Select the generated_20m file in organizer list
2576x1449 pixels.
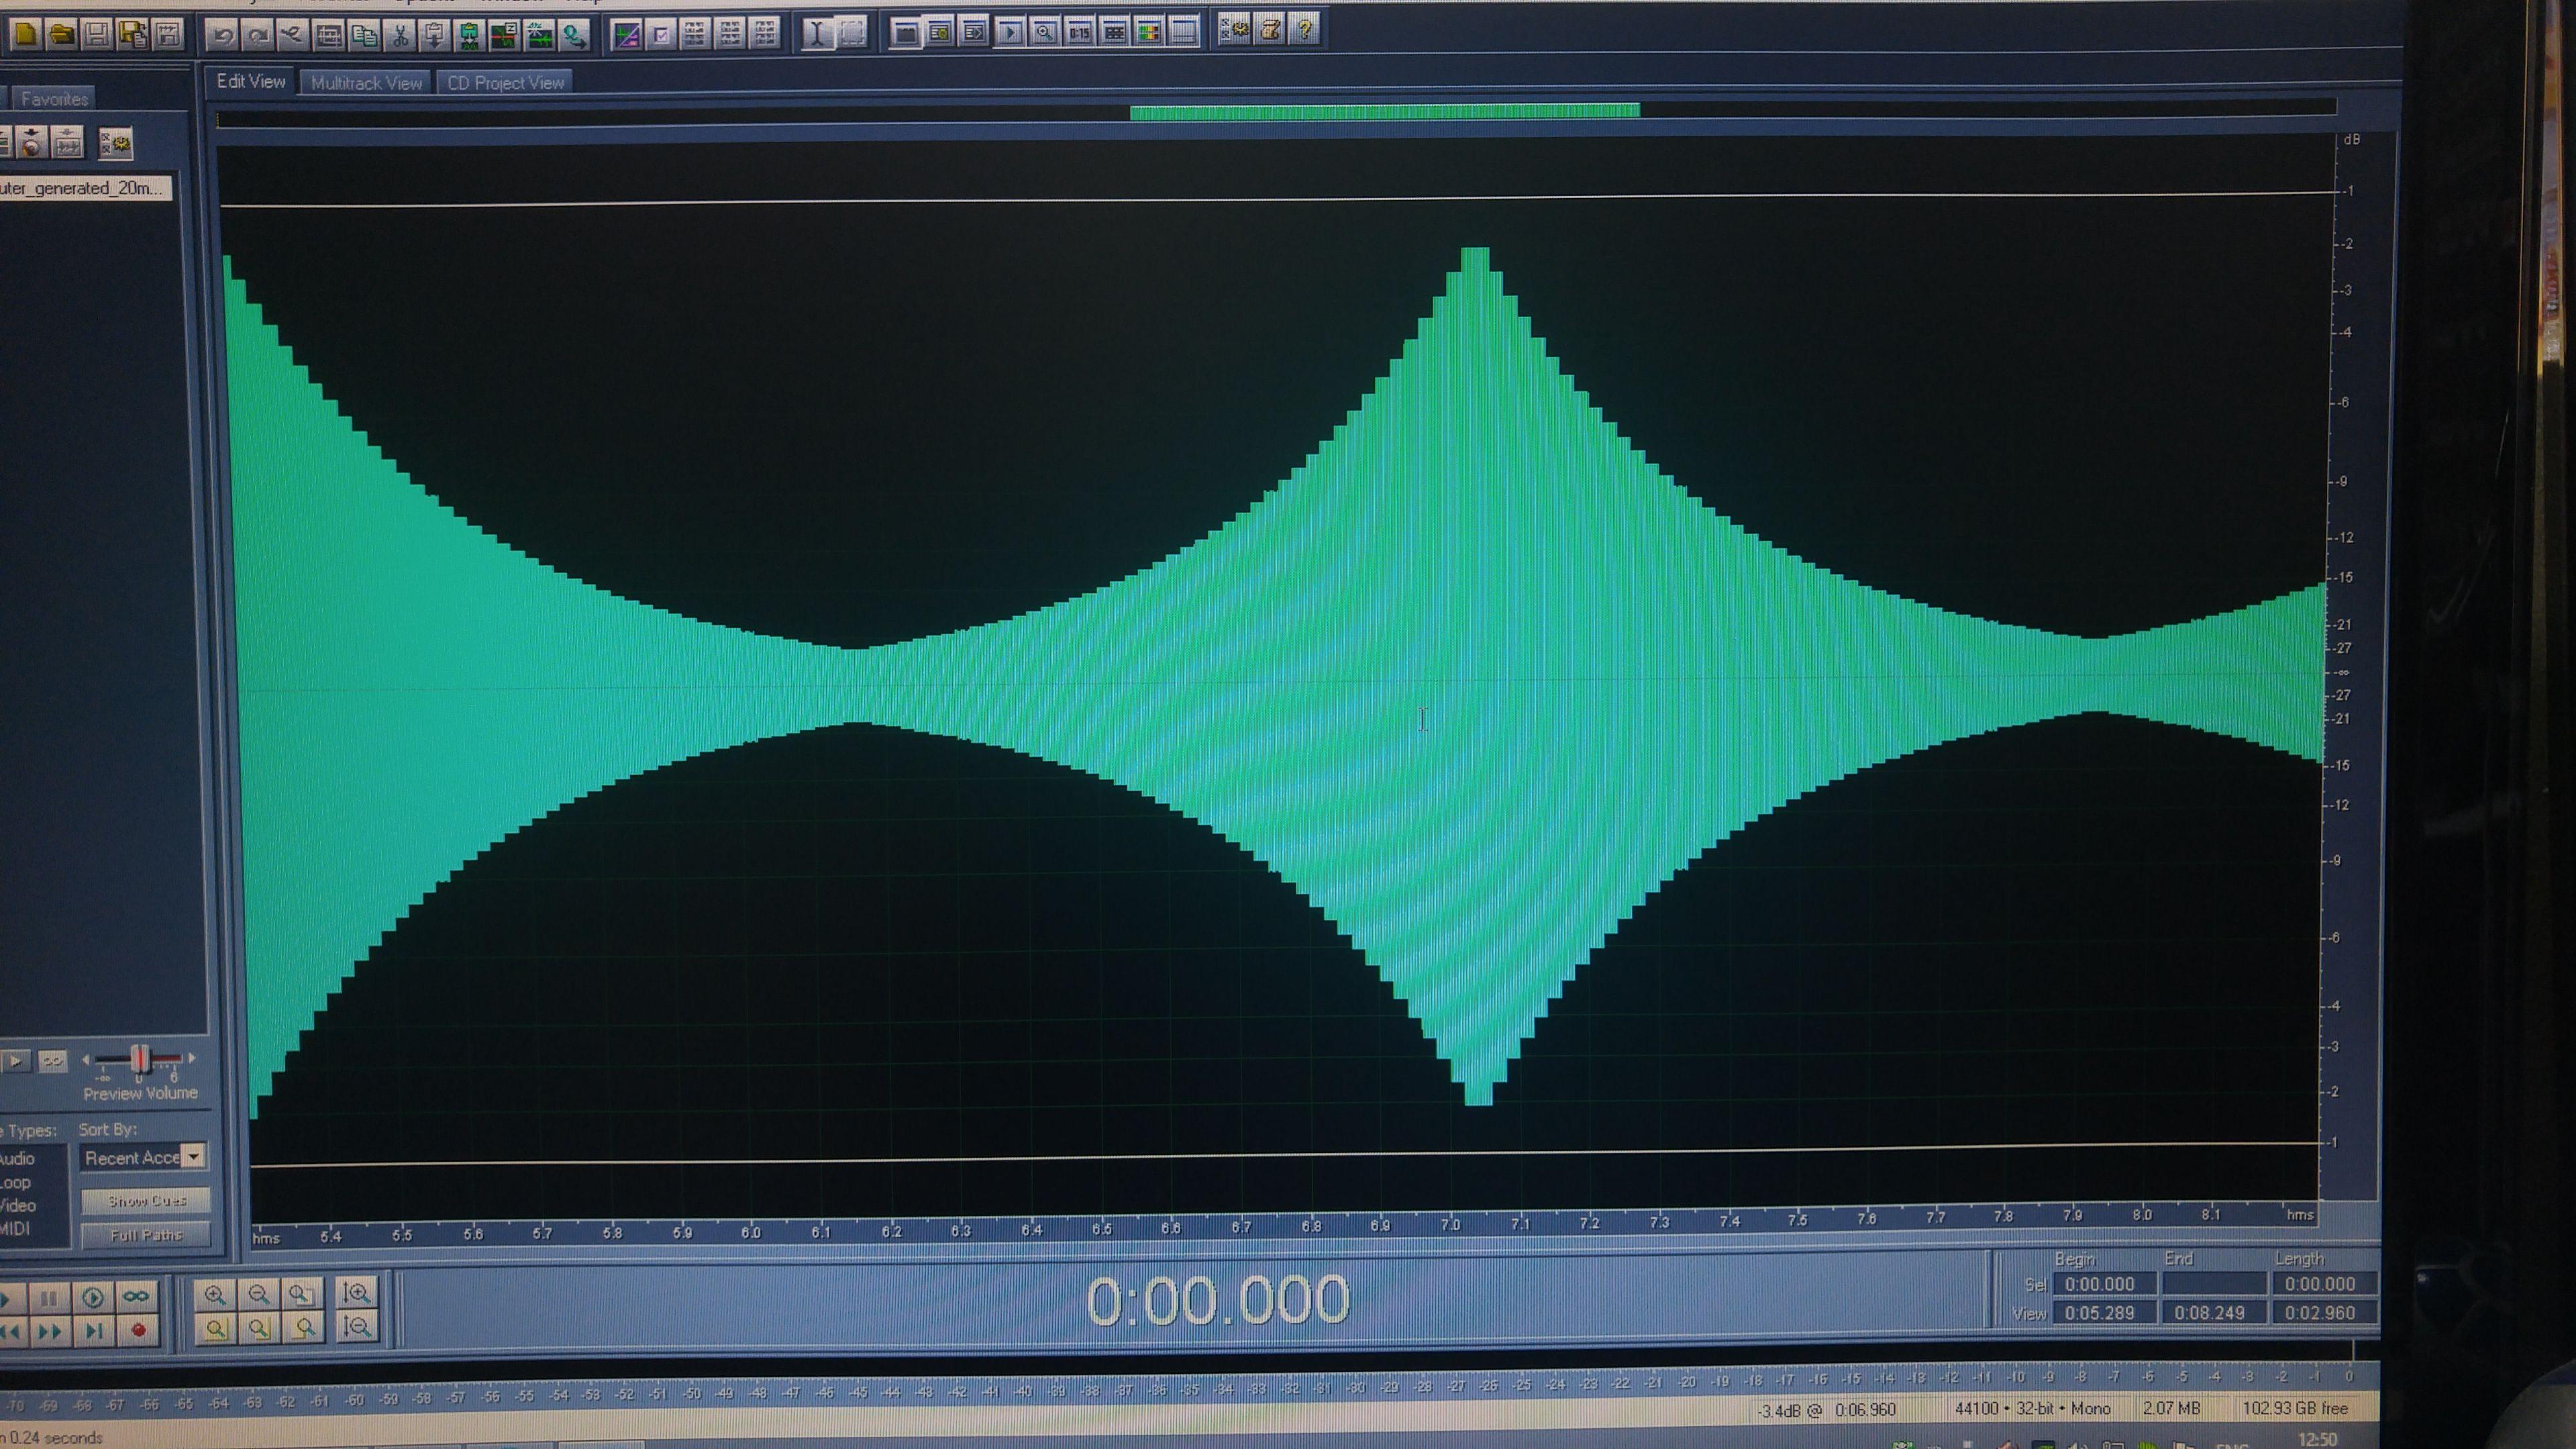coord(85,188)
